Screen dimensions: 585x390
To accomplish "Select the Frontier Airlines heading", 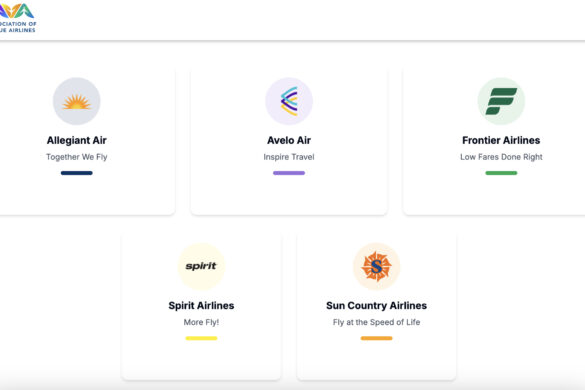I will click(501, 140).
